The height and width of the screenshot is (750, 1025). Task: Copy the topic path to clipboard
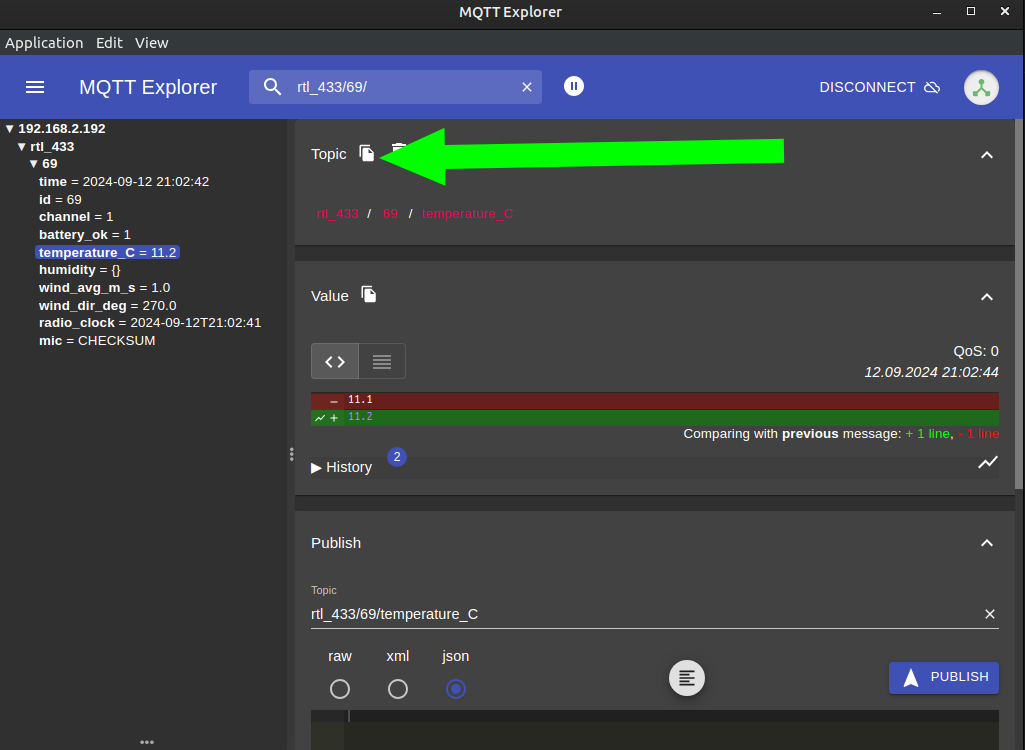(367, 153)
